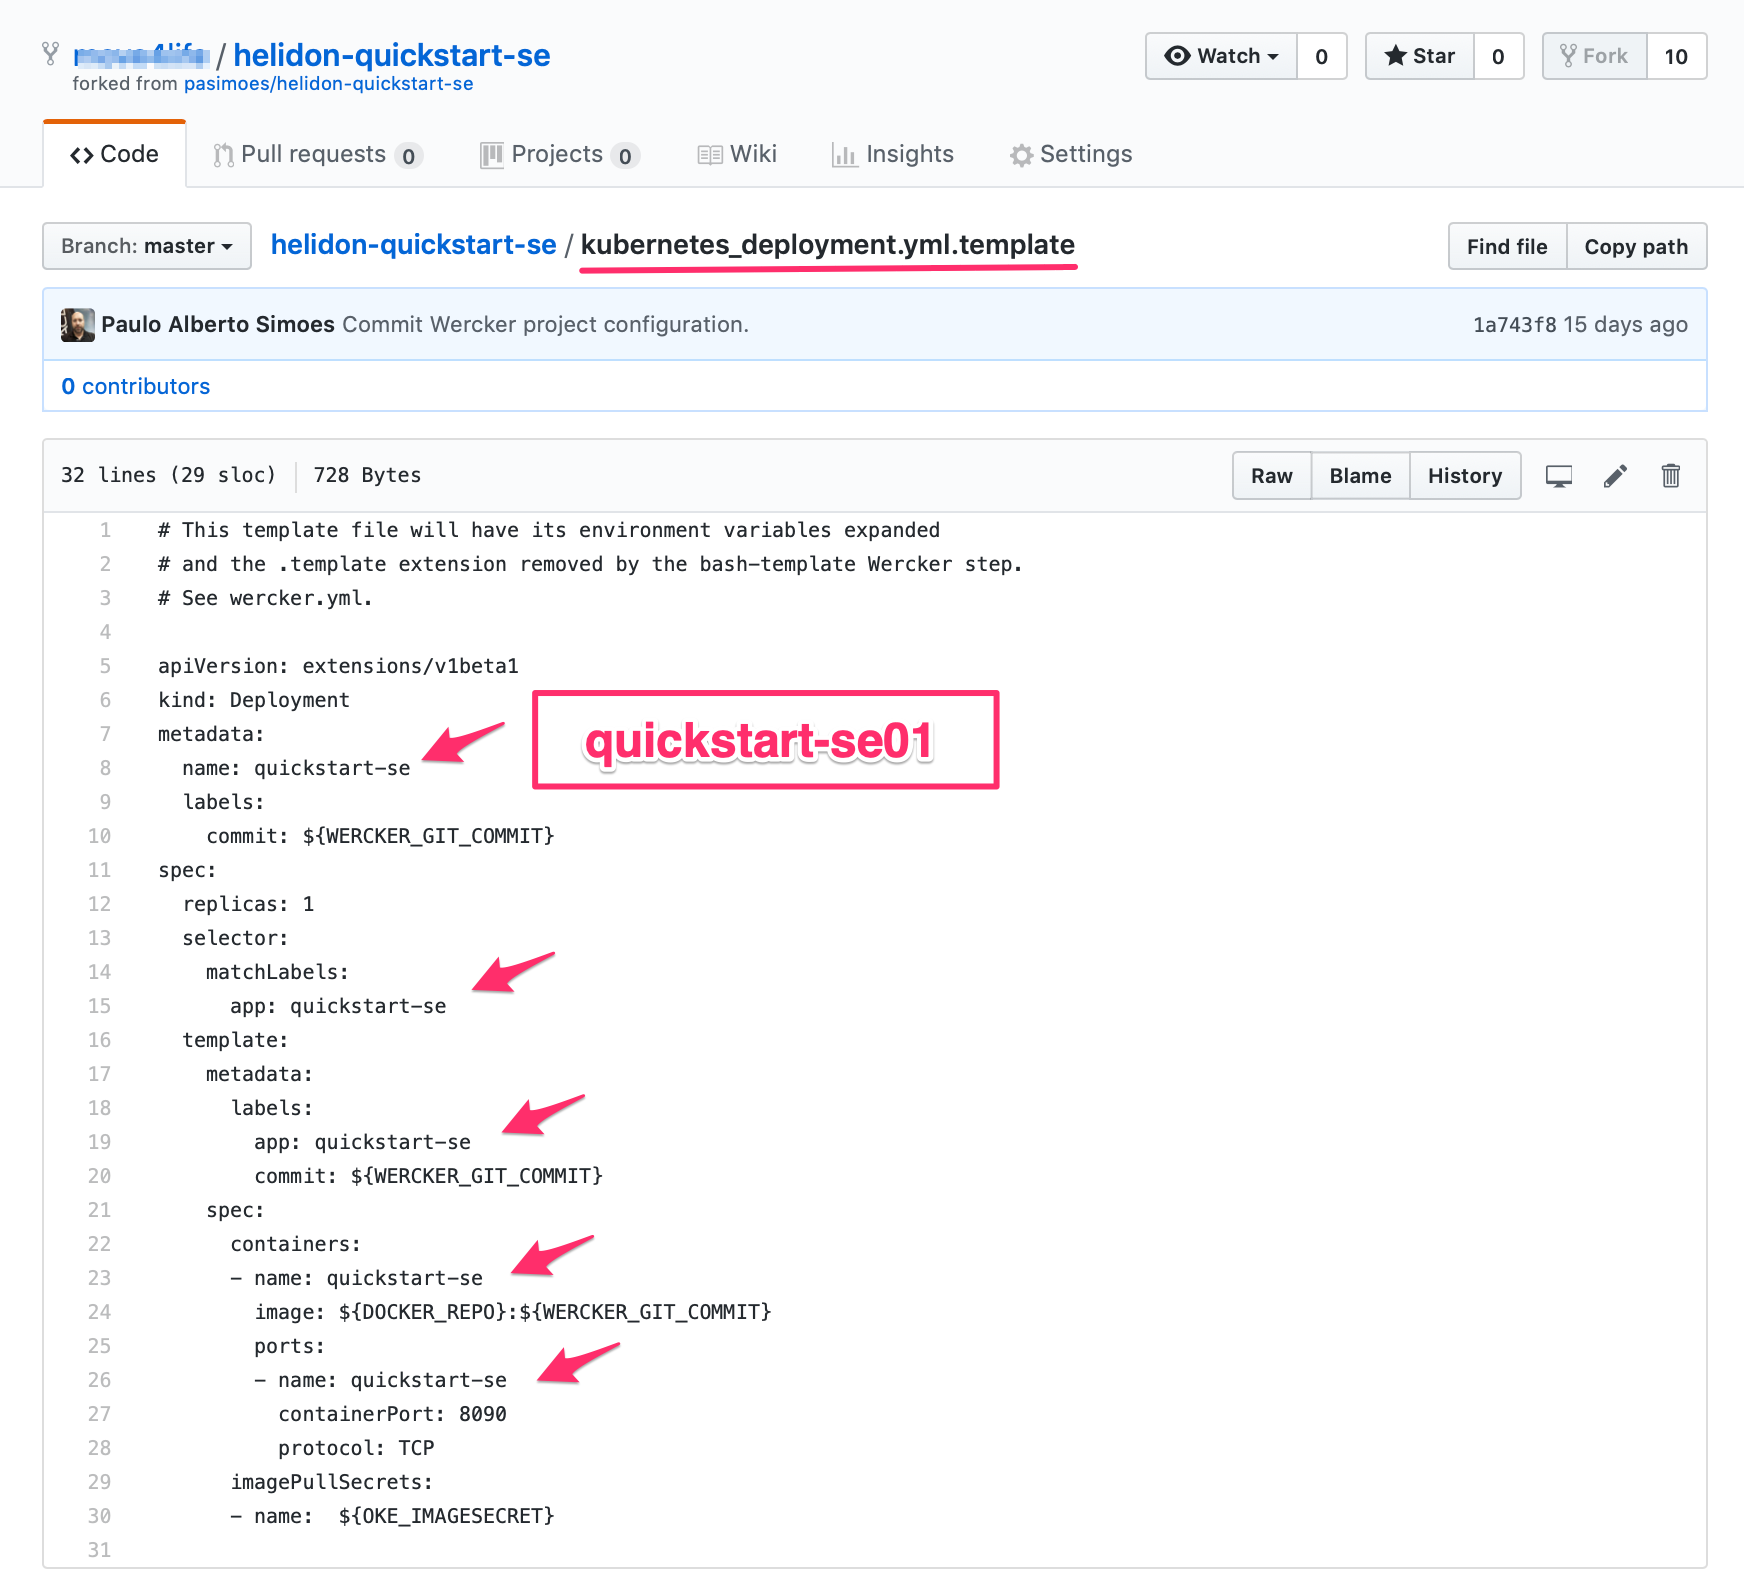Viewport: 1744px width, 1594px height.
Task: Click the 'containers:' line
Action: tap(295, 1244)
